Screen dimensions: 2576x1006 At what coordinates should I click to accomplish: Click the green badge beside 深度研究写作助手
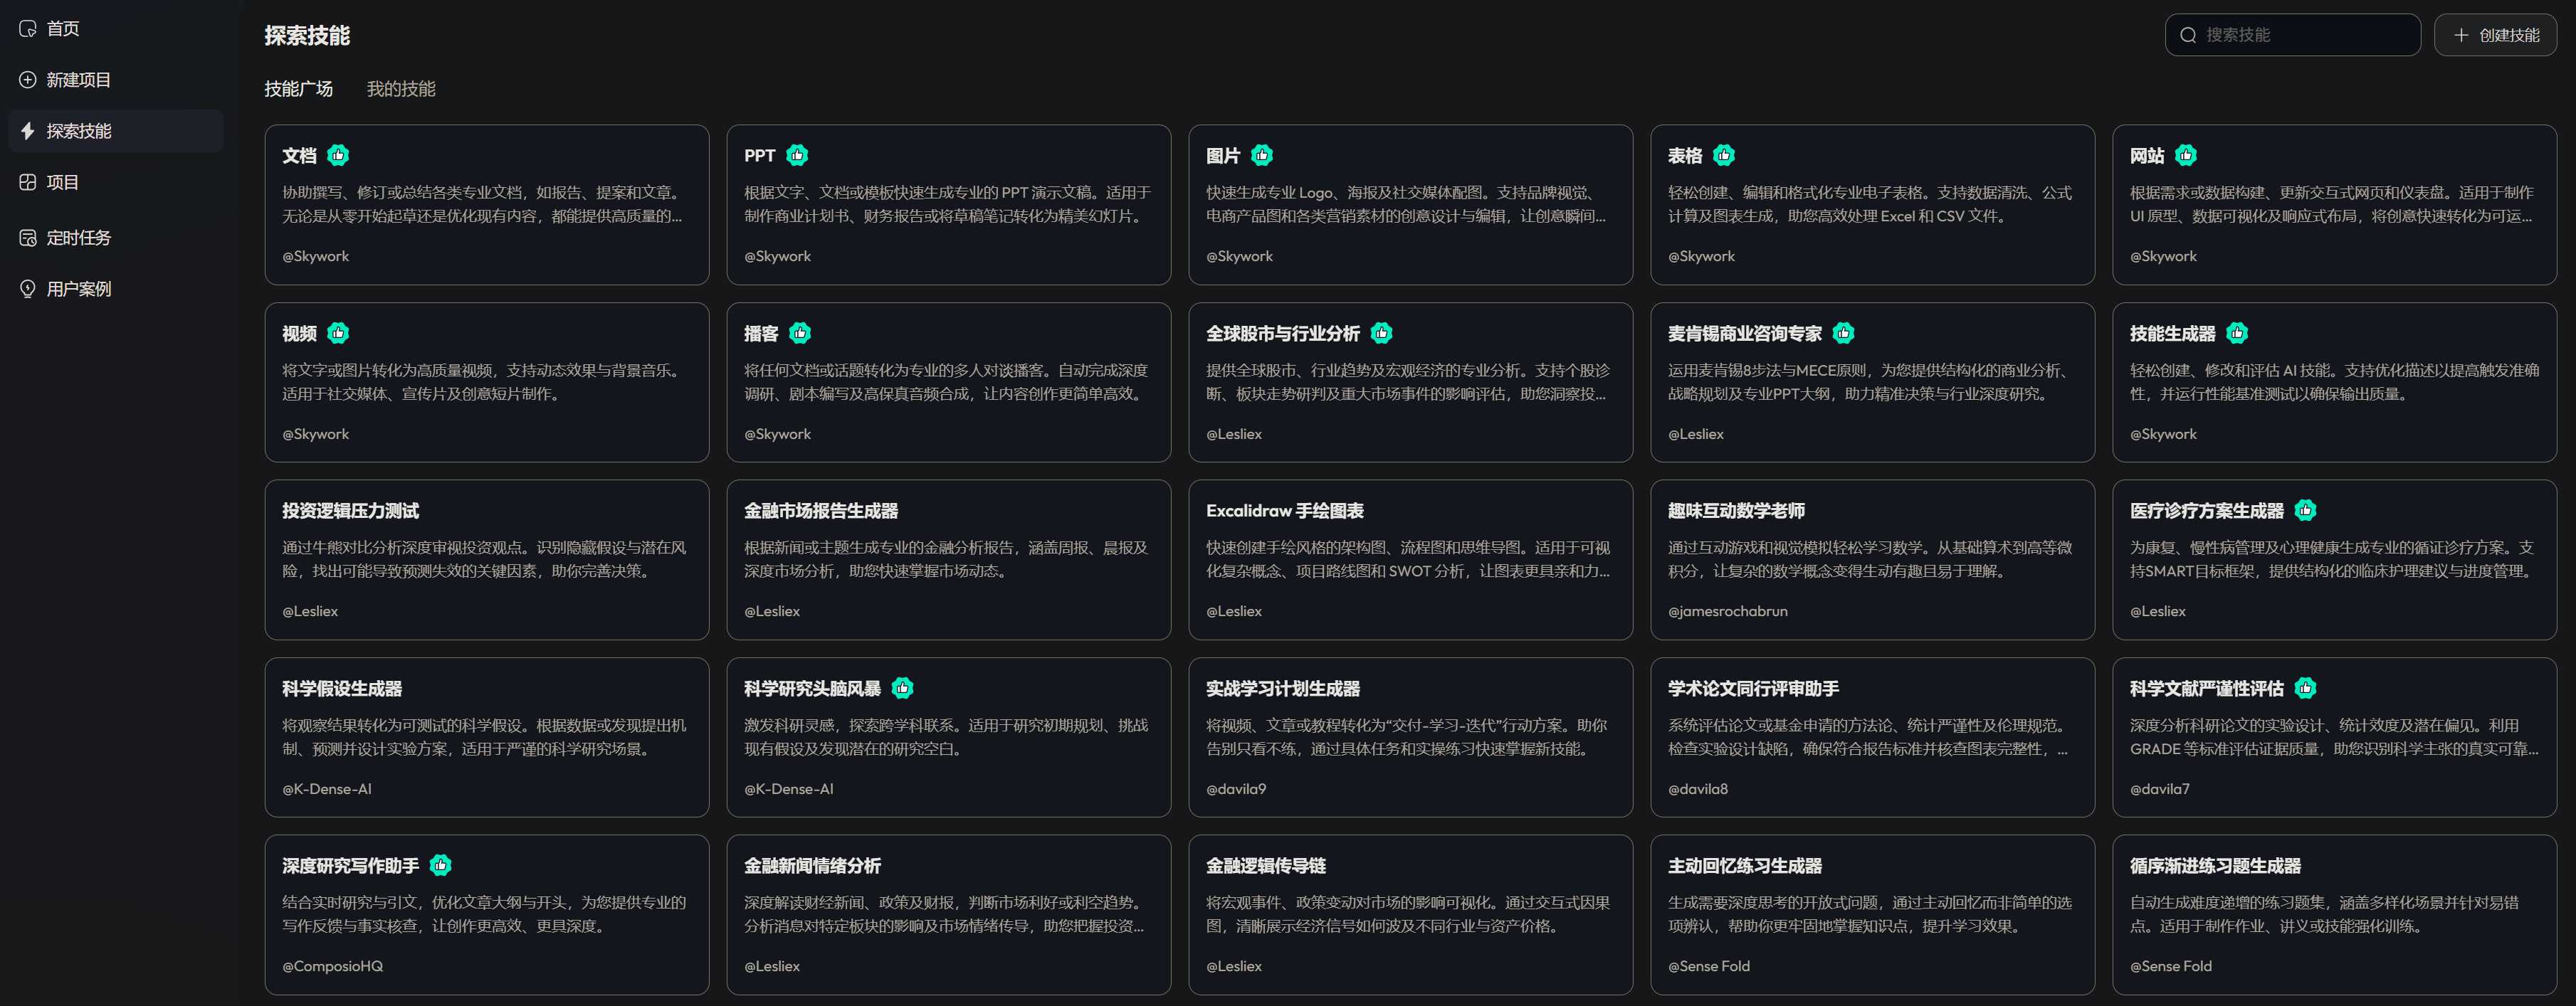tap(440, 865)
